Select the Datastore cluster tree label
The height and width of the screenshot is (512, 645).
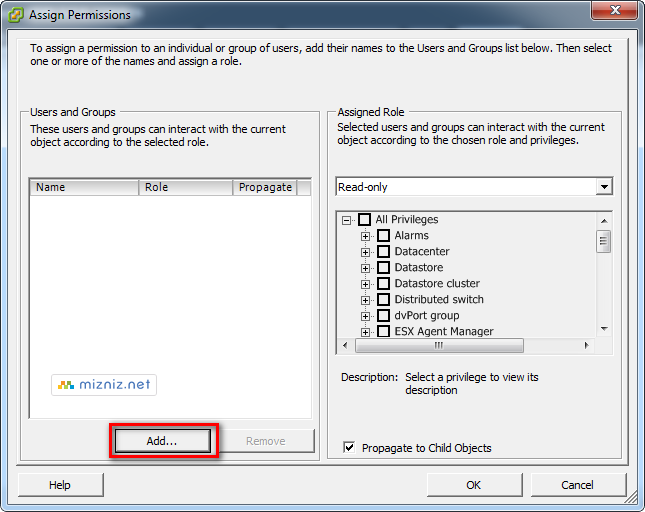coord(437,283)
